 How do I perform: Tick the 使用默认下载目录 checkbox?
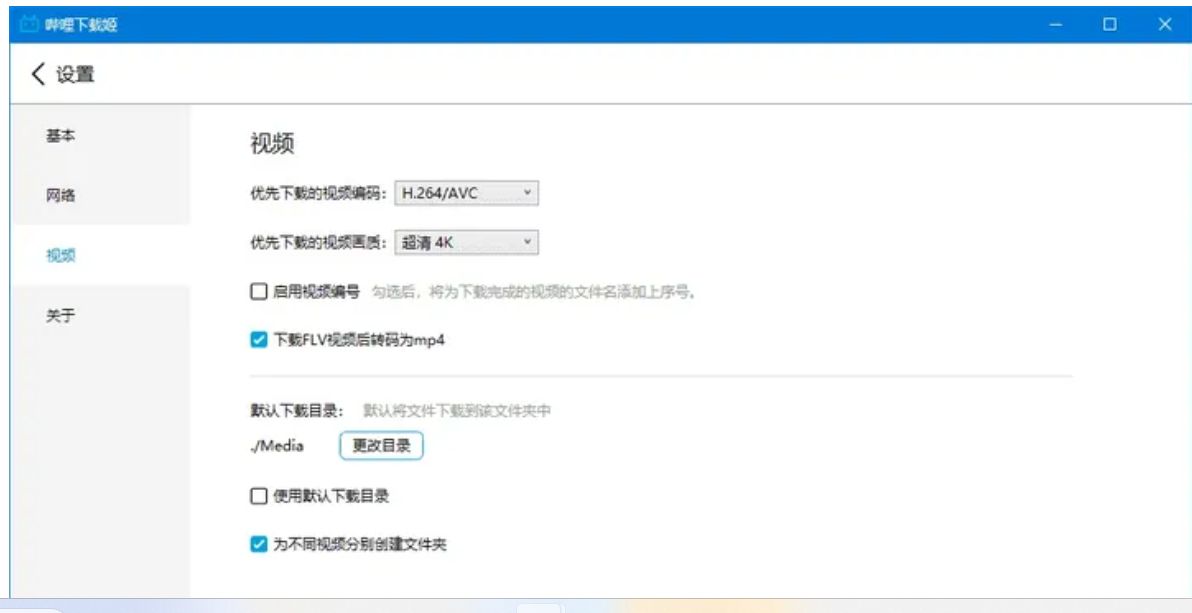click(258, 497)
